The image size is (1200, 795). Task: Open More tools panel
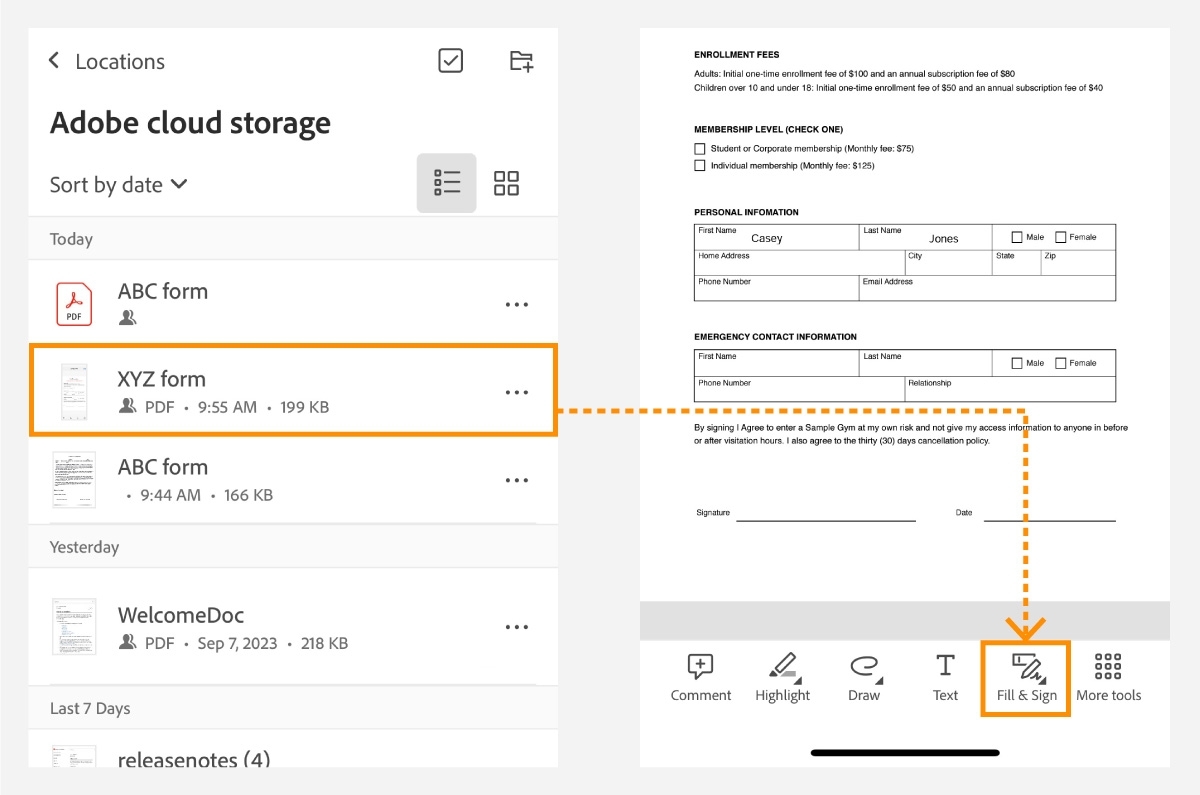tap(1108, 676)
